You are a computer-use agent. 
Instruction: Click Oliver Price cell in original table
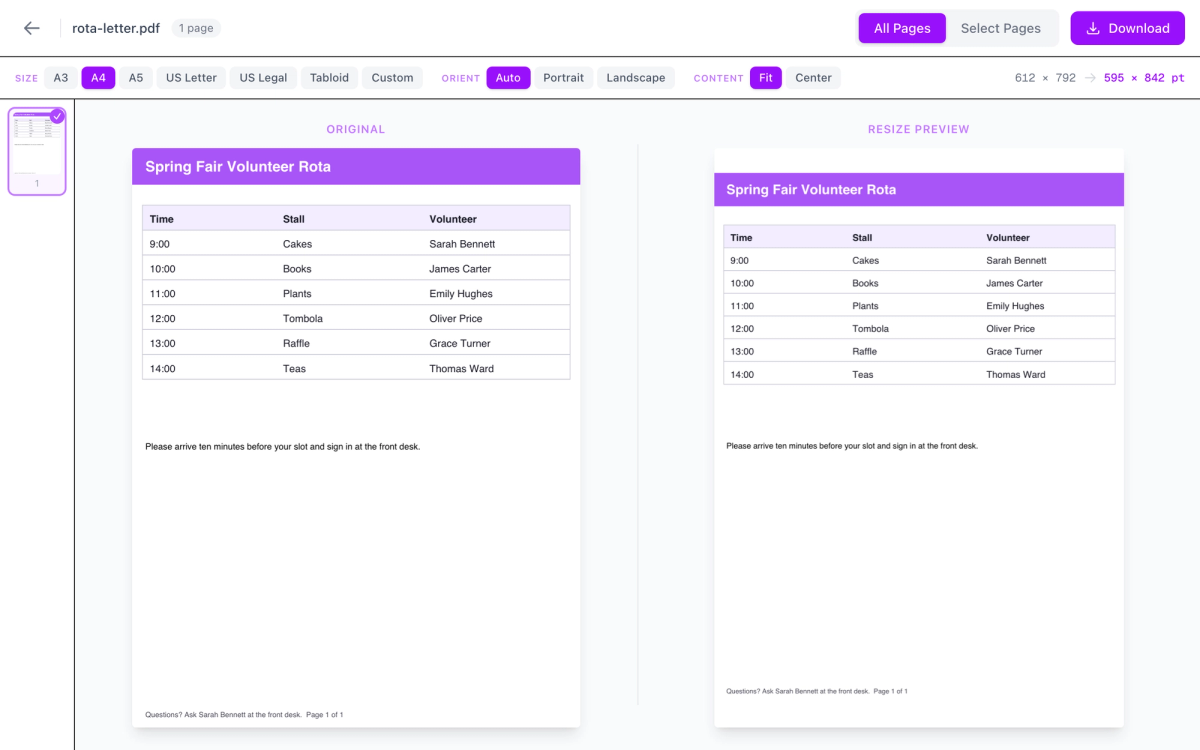pyautogui.click(x=456, y=319)
